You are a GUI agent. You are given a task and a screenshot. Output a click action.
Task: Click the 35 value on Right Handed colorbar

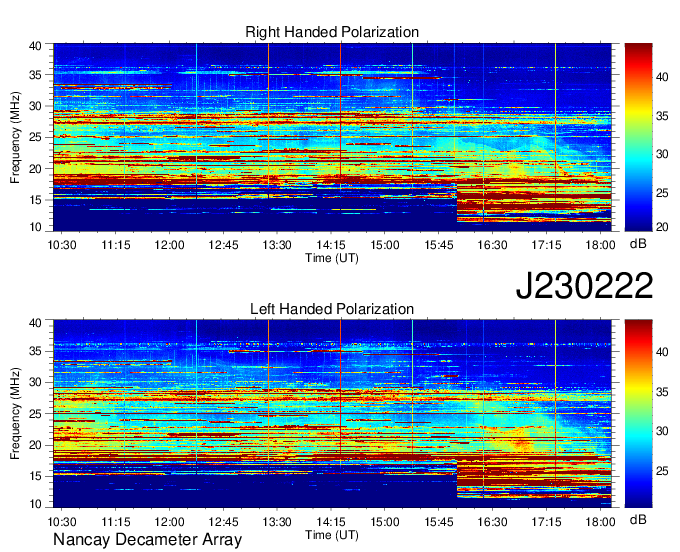(x=662, y=116)
